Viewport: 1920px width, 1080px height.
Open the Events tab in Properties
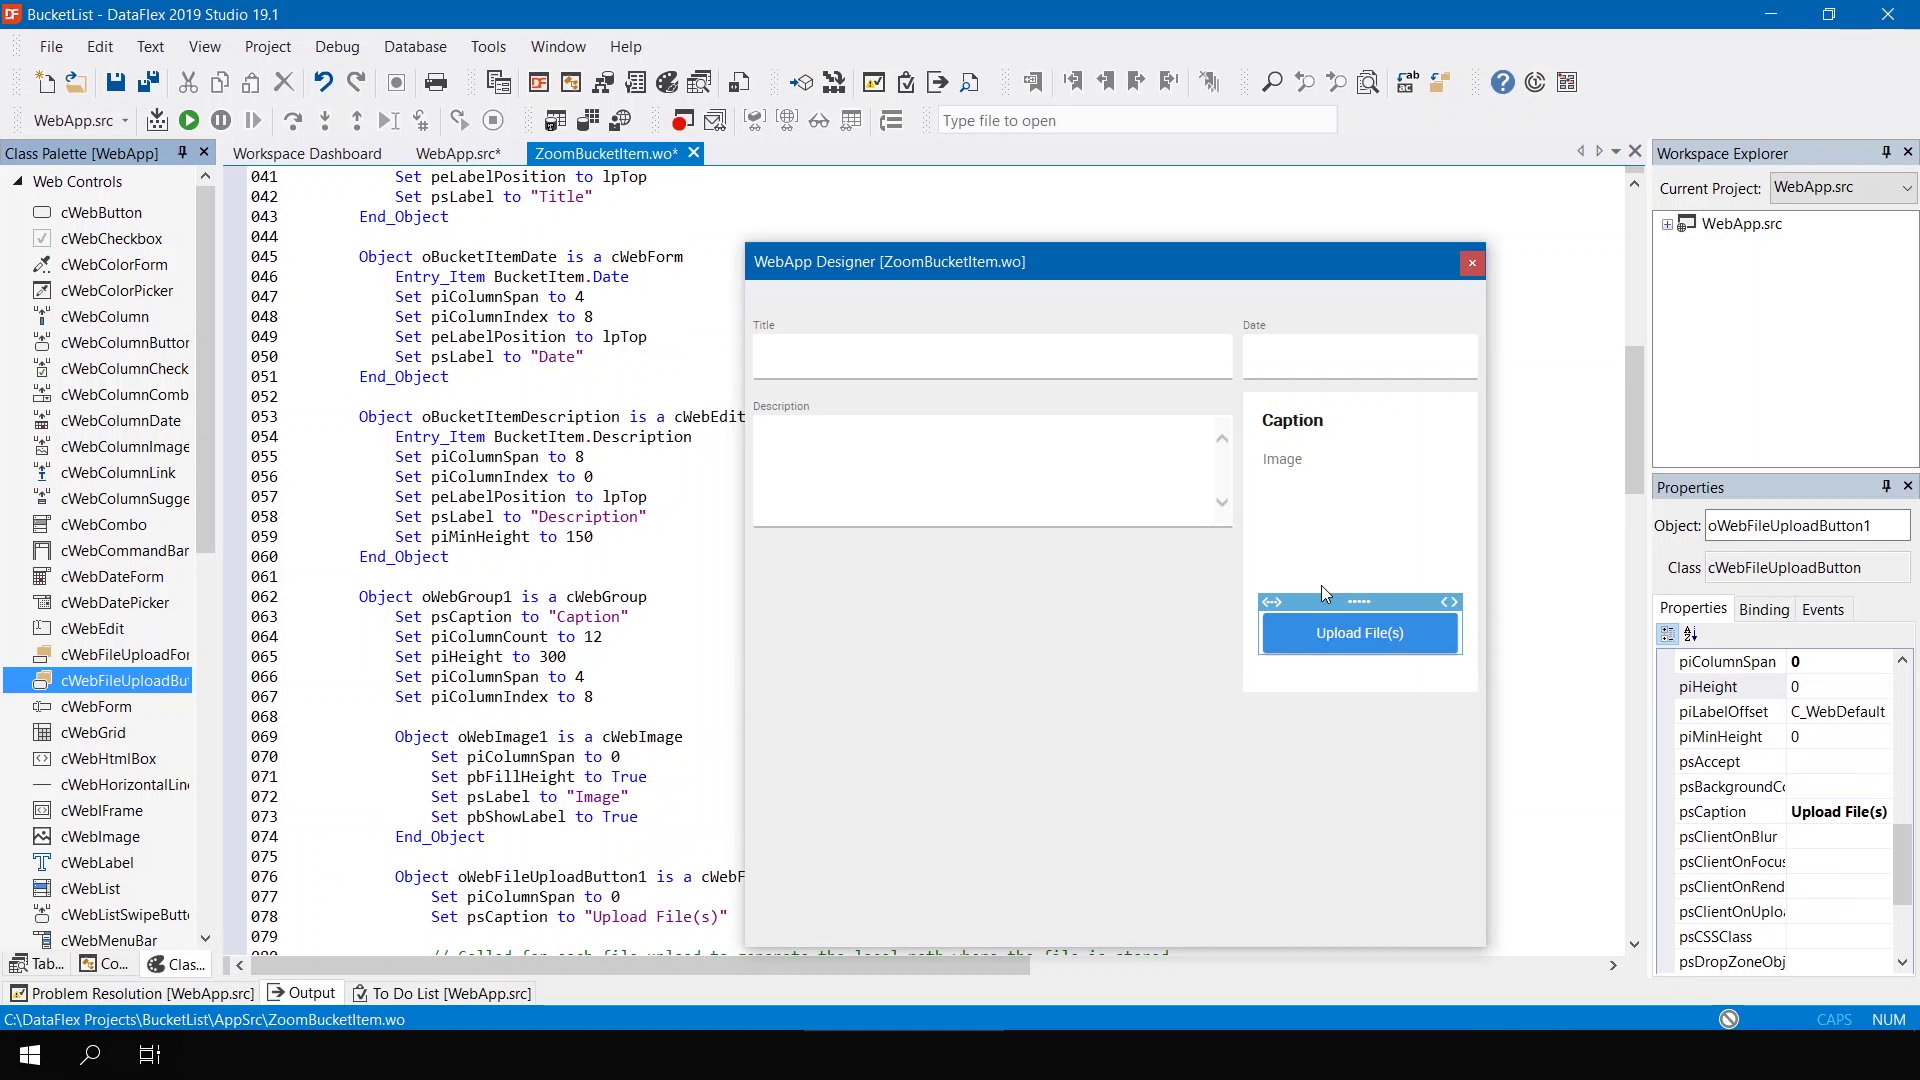coord(1822,609)
